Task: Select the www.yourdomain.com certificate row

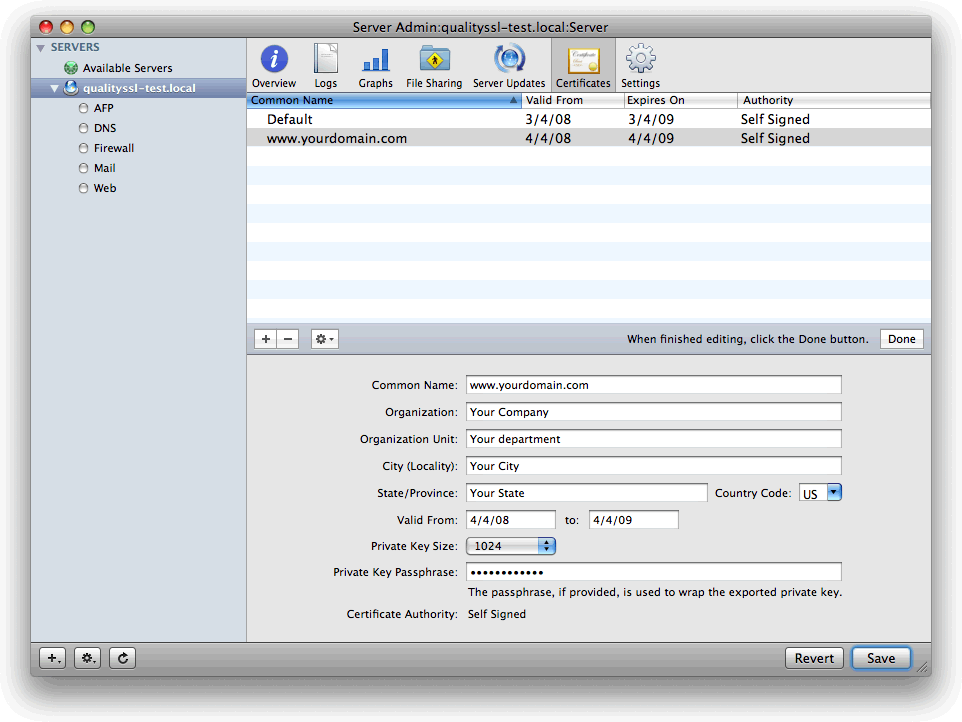Action: pyautogui.click(x=588, y=138)
